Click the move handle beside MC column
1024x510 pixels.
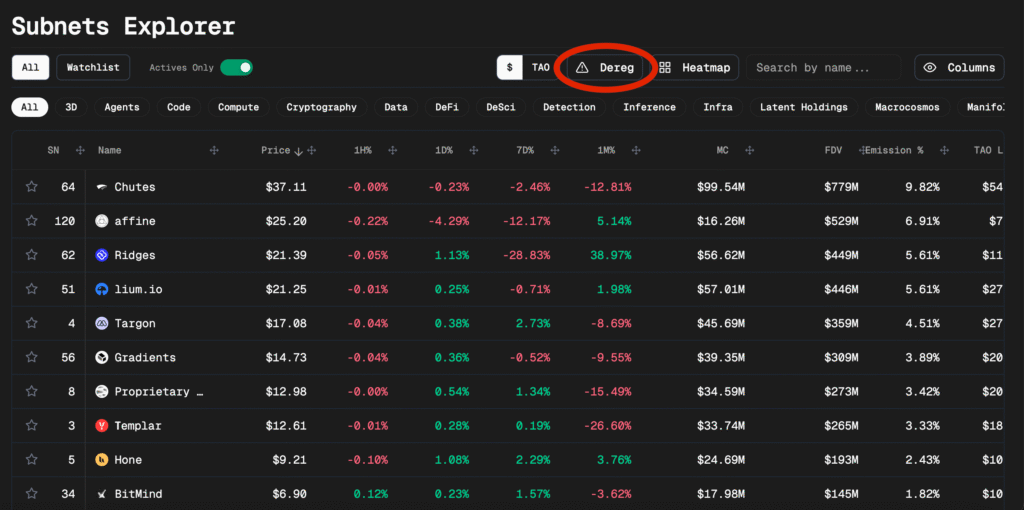(x=750, y=150)
